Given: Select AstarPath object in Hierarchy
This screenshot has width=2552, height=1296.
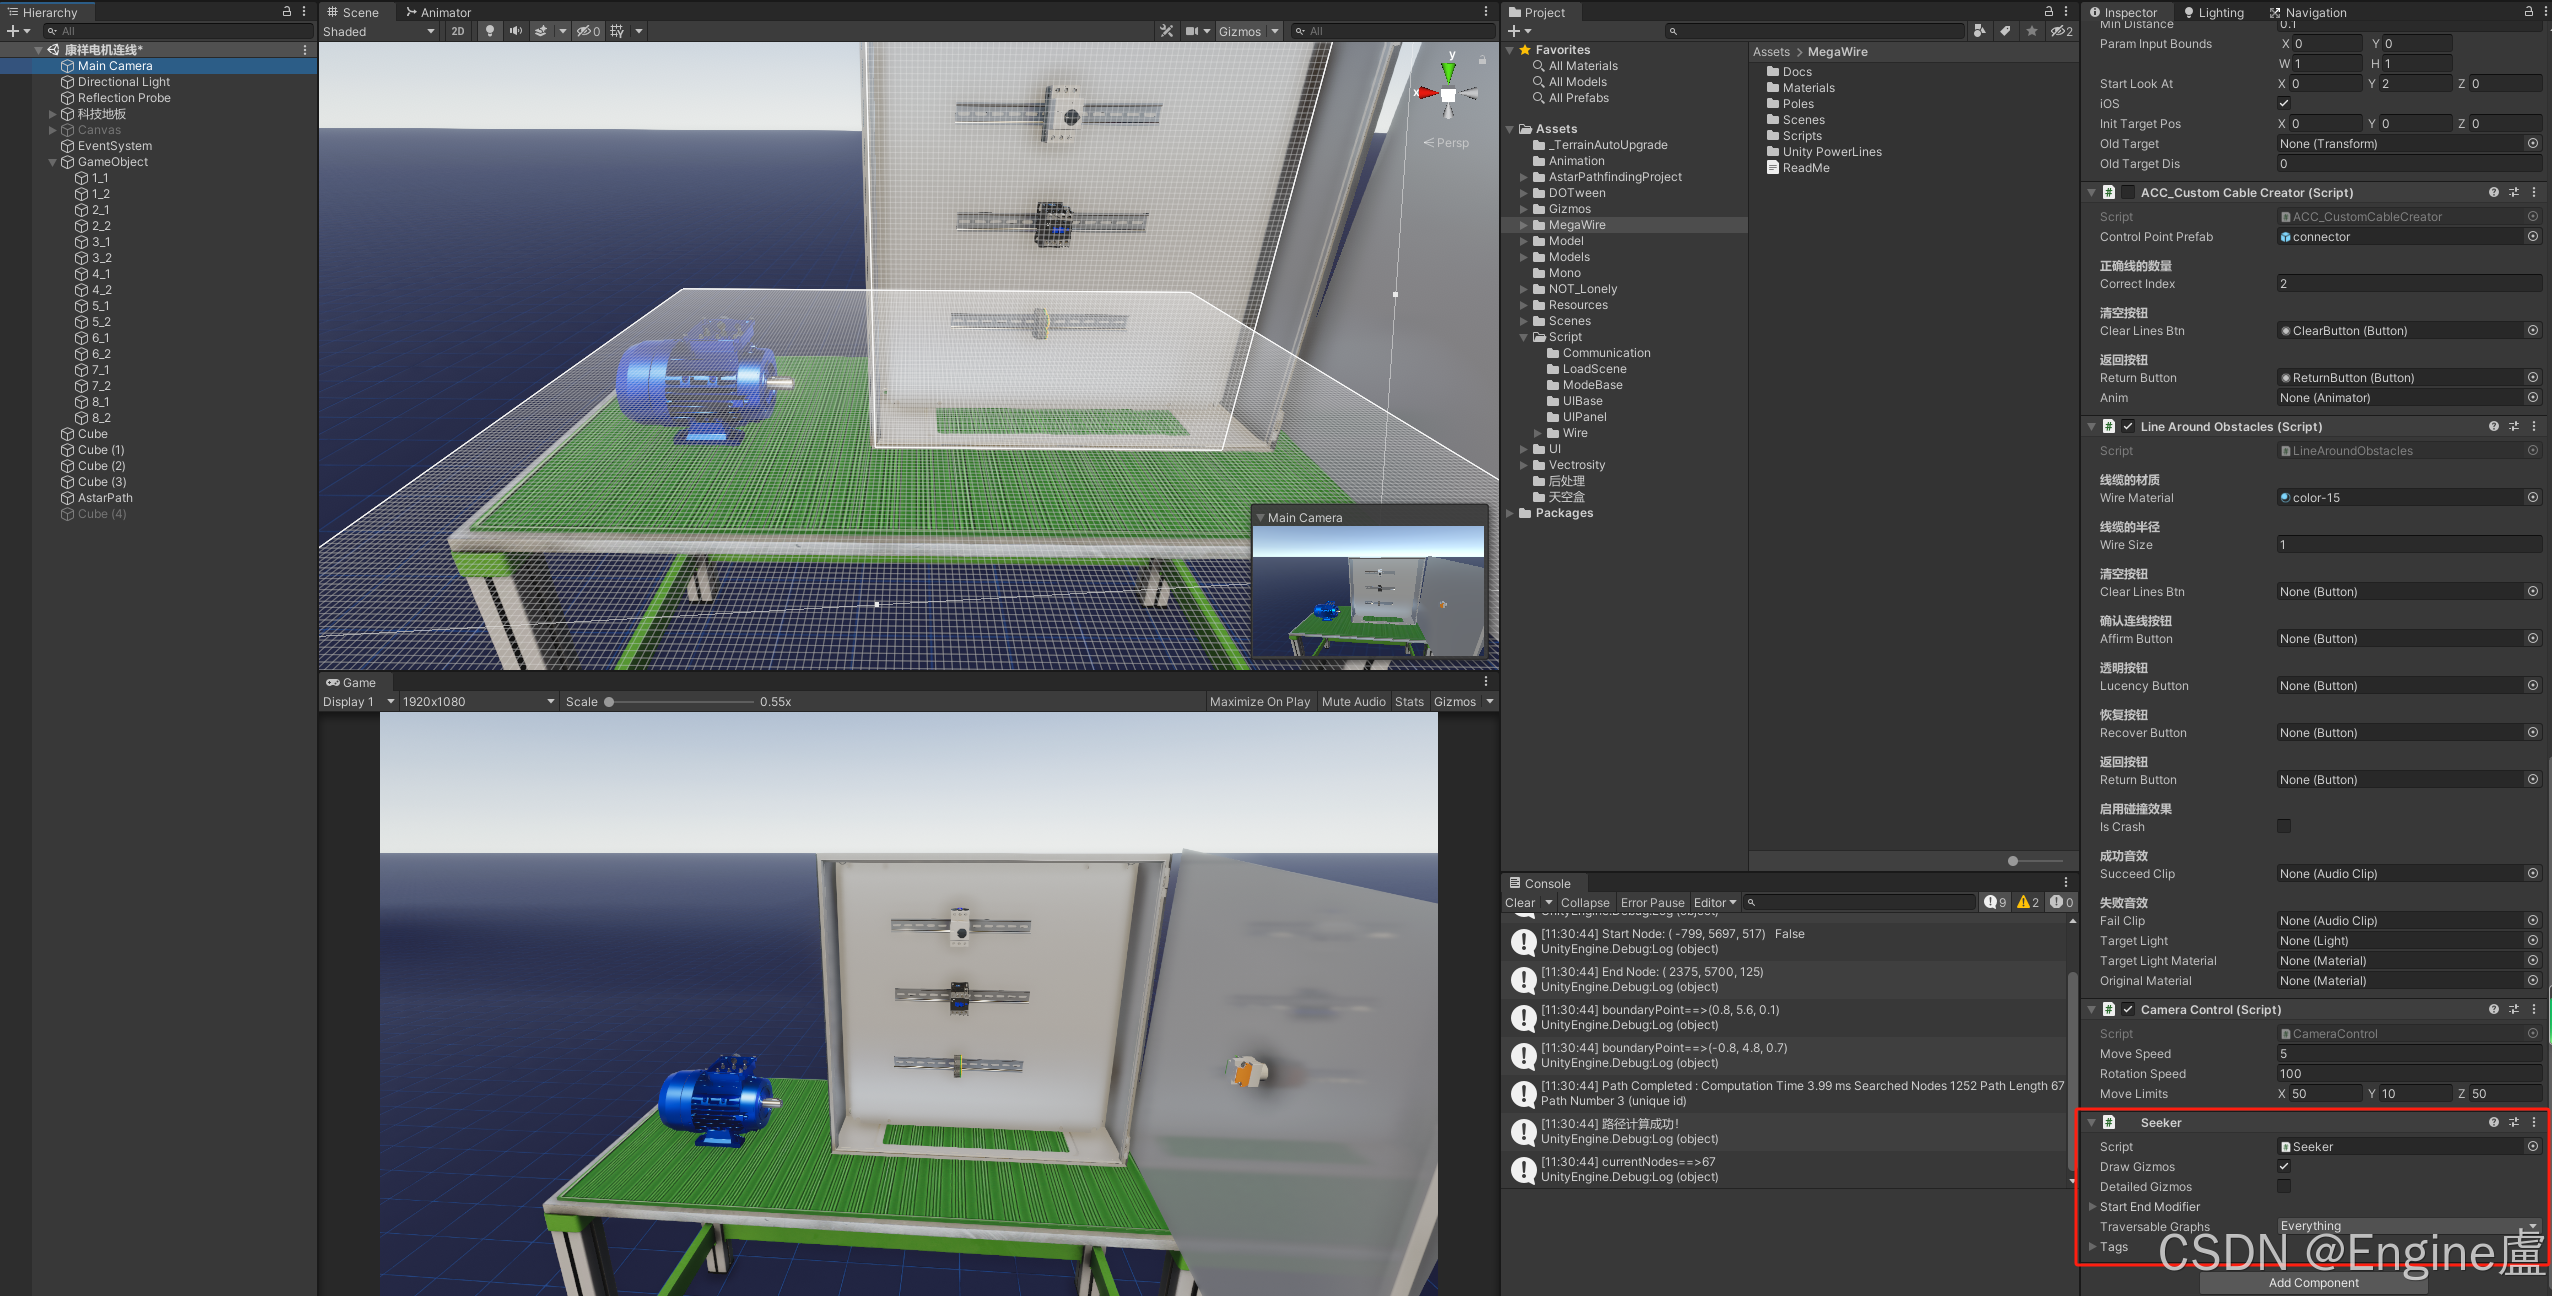Looking at the screenshot, I should coord(105,497).
